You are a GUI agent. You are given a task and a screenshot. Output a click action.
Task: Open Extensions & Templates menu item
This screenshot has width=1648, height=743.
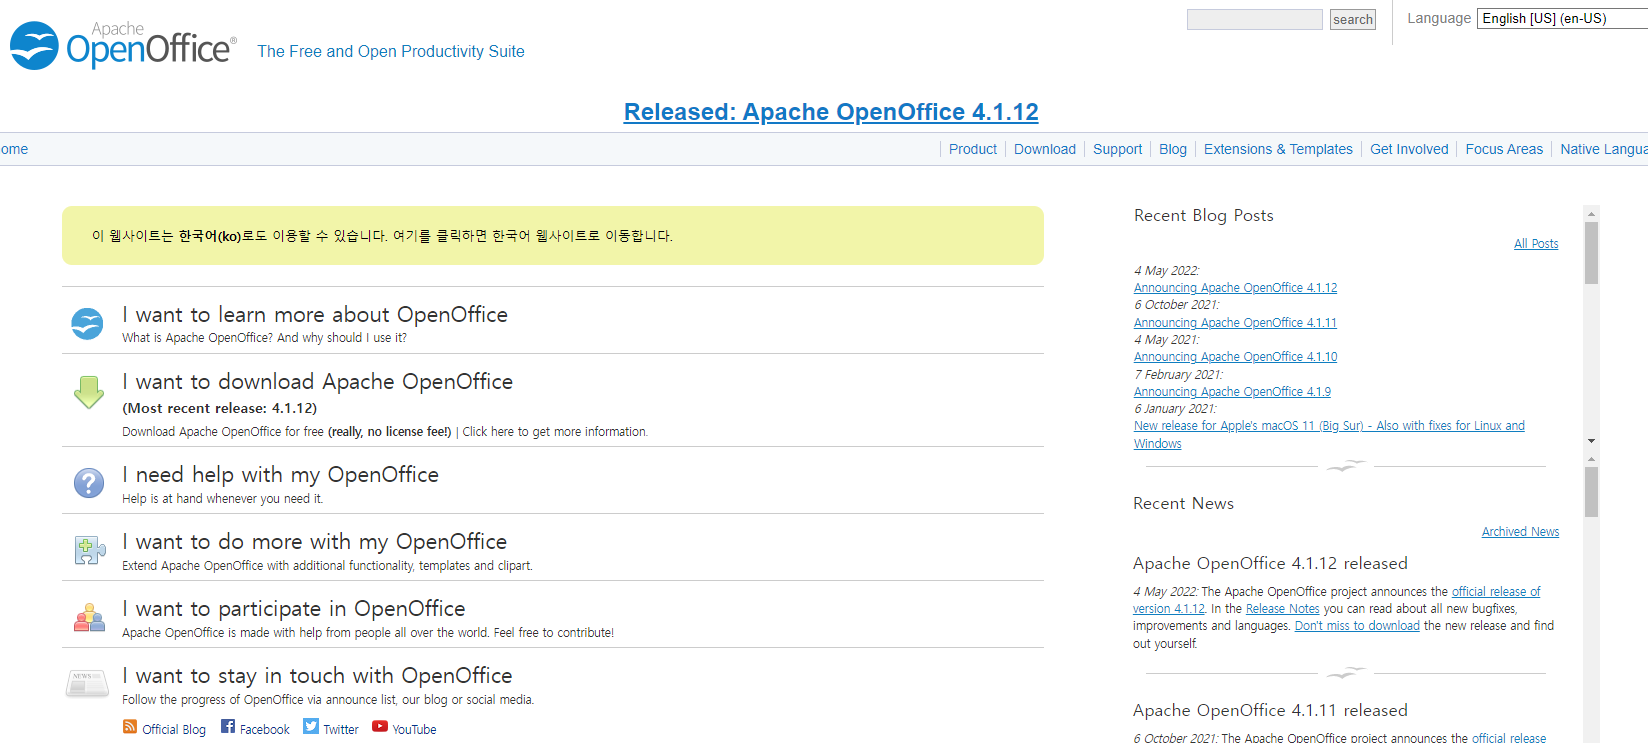tap(1278, 149)
